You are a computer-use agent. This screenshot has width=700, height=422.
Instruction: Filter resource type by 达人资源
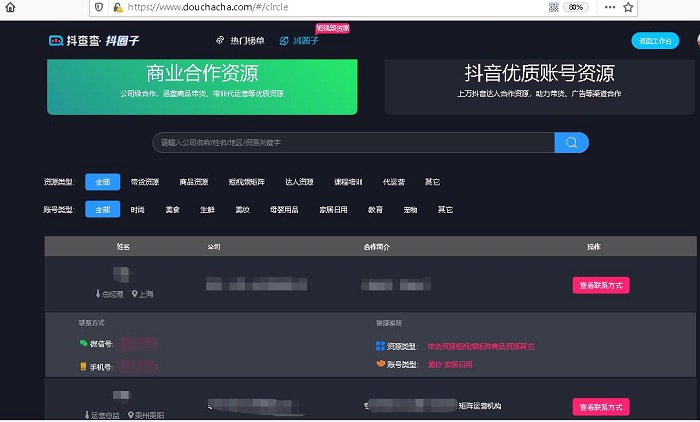point(299,182)
